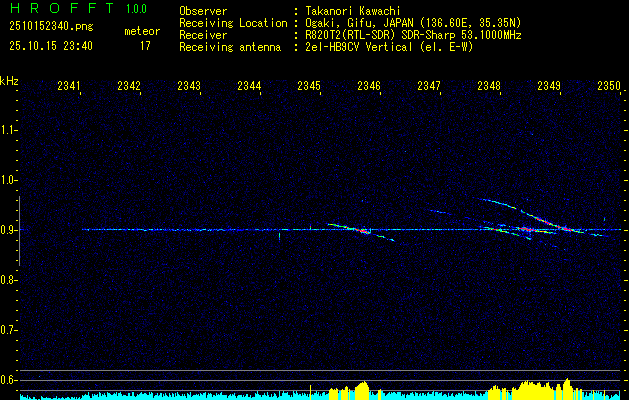Click the tallest yellow signal-level peak near 2349
This screenshot has height=400, width=629.
click(567, 387)
